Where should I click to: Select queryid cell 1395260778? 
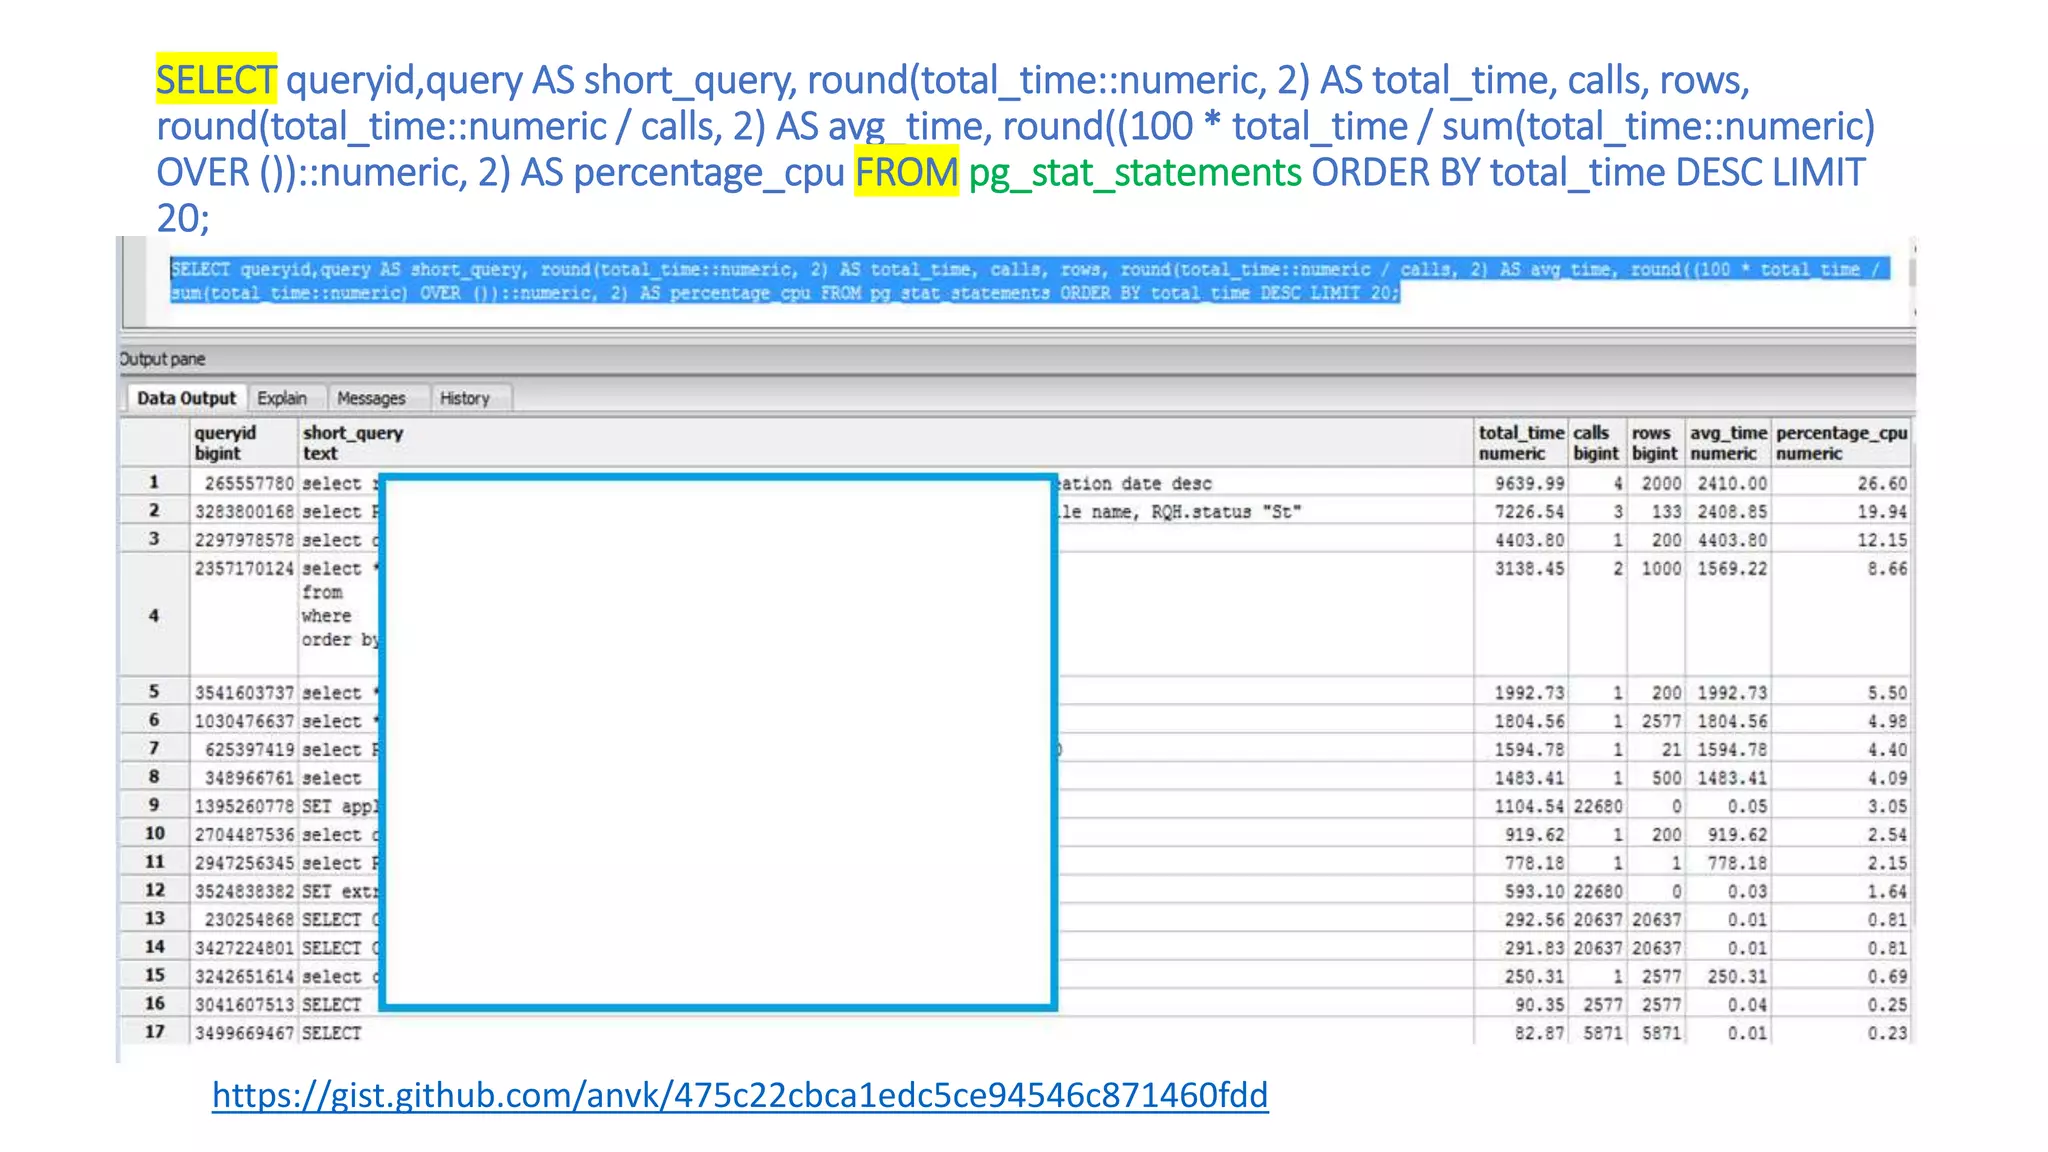244,806
